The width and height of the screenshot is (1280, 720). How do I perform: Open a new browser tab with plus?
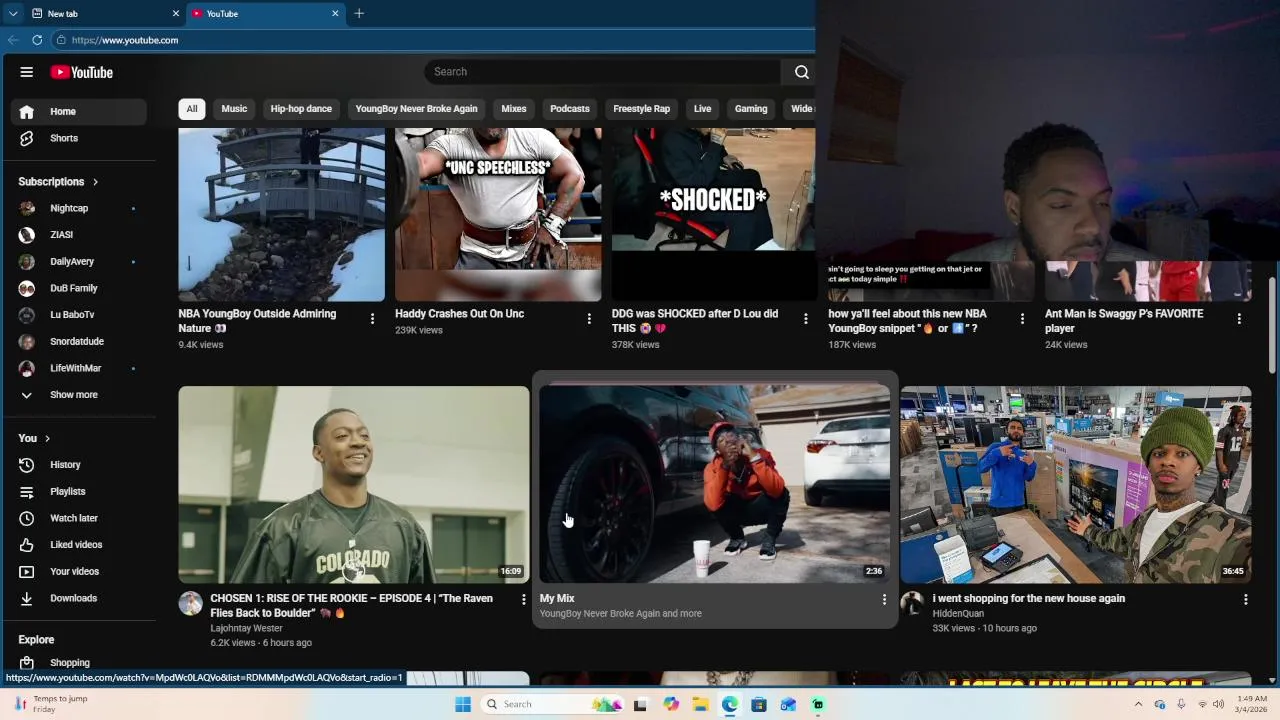359,13
